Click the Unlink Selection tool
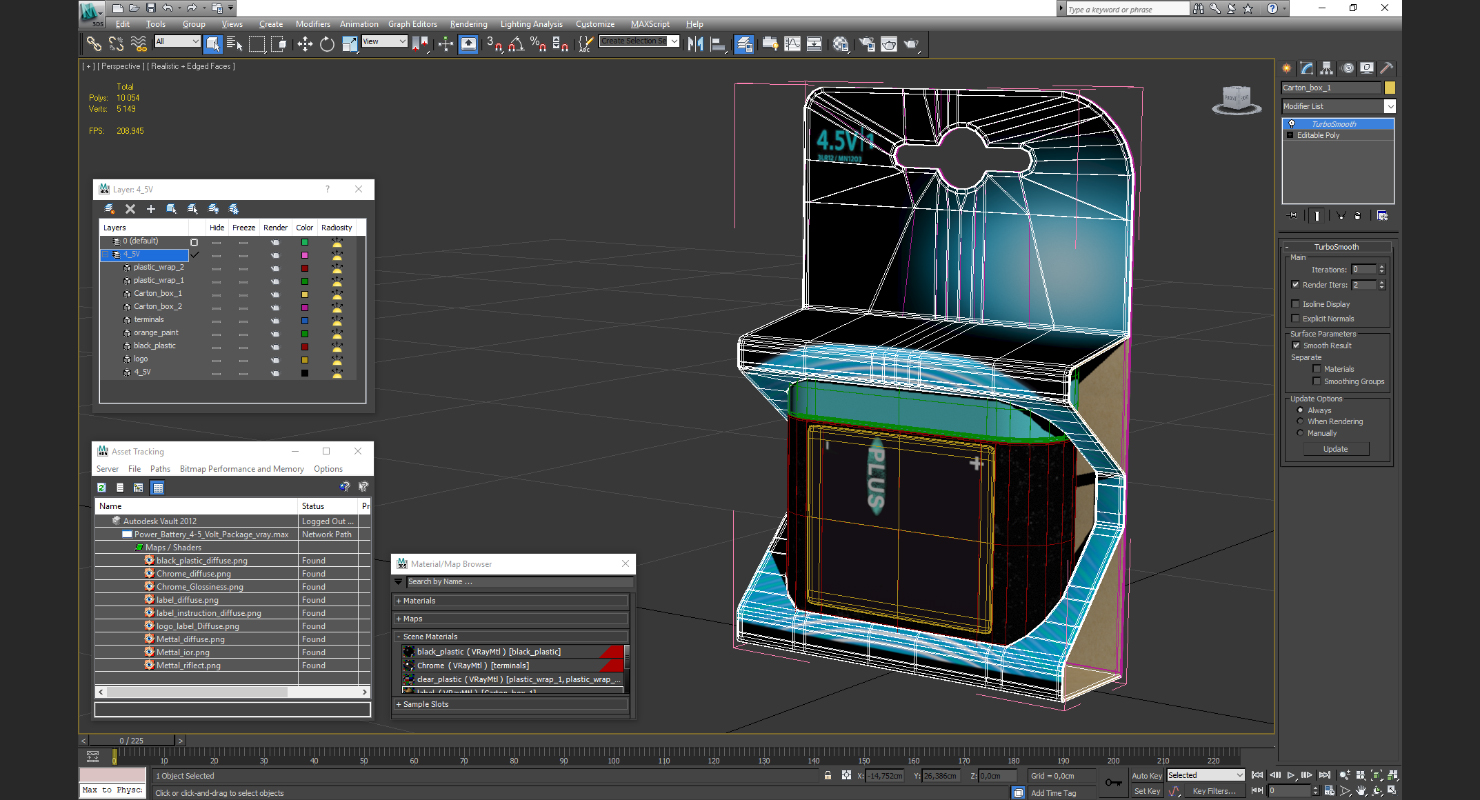Screen dimensions: 1480x800 pyautogui.click(x=116, y=44)
